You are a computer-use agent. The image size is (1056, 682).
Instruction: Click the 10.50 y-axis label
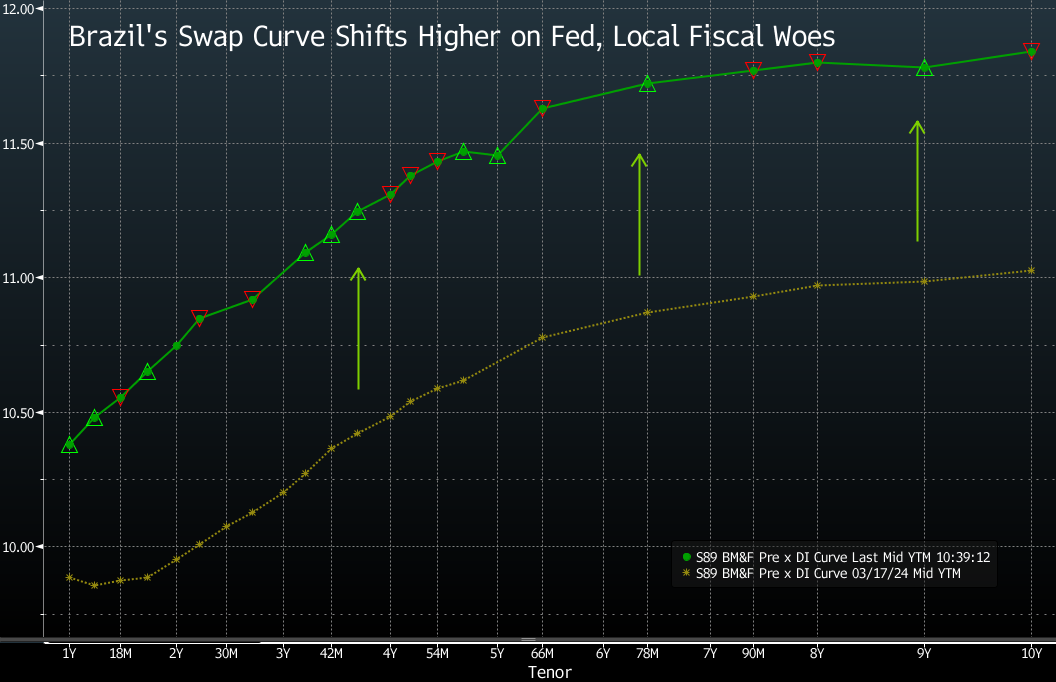(x=18, y=413)
